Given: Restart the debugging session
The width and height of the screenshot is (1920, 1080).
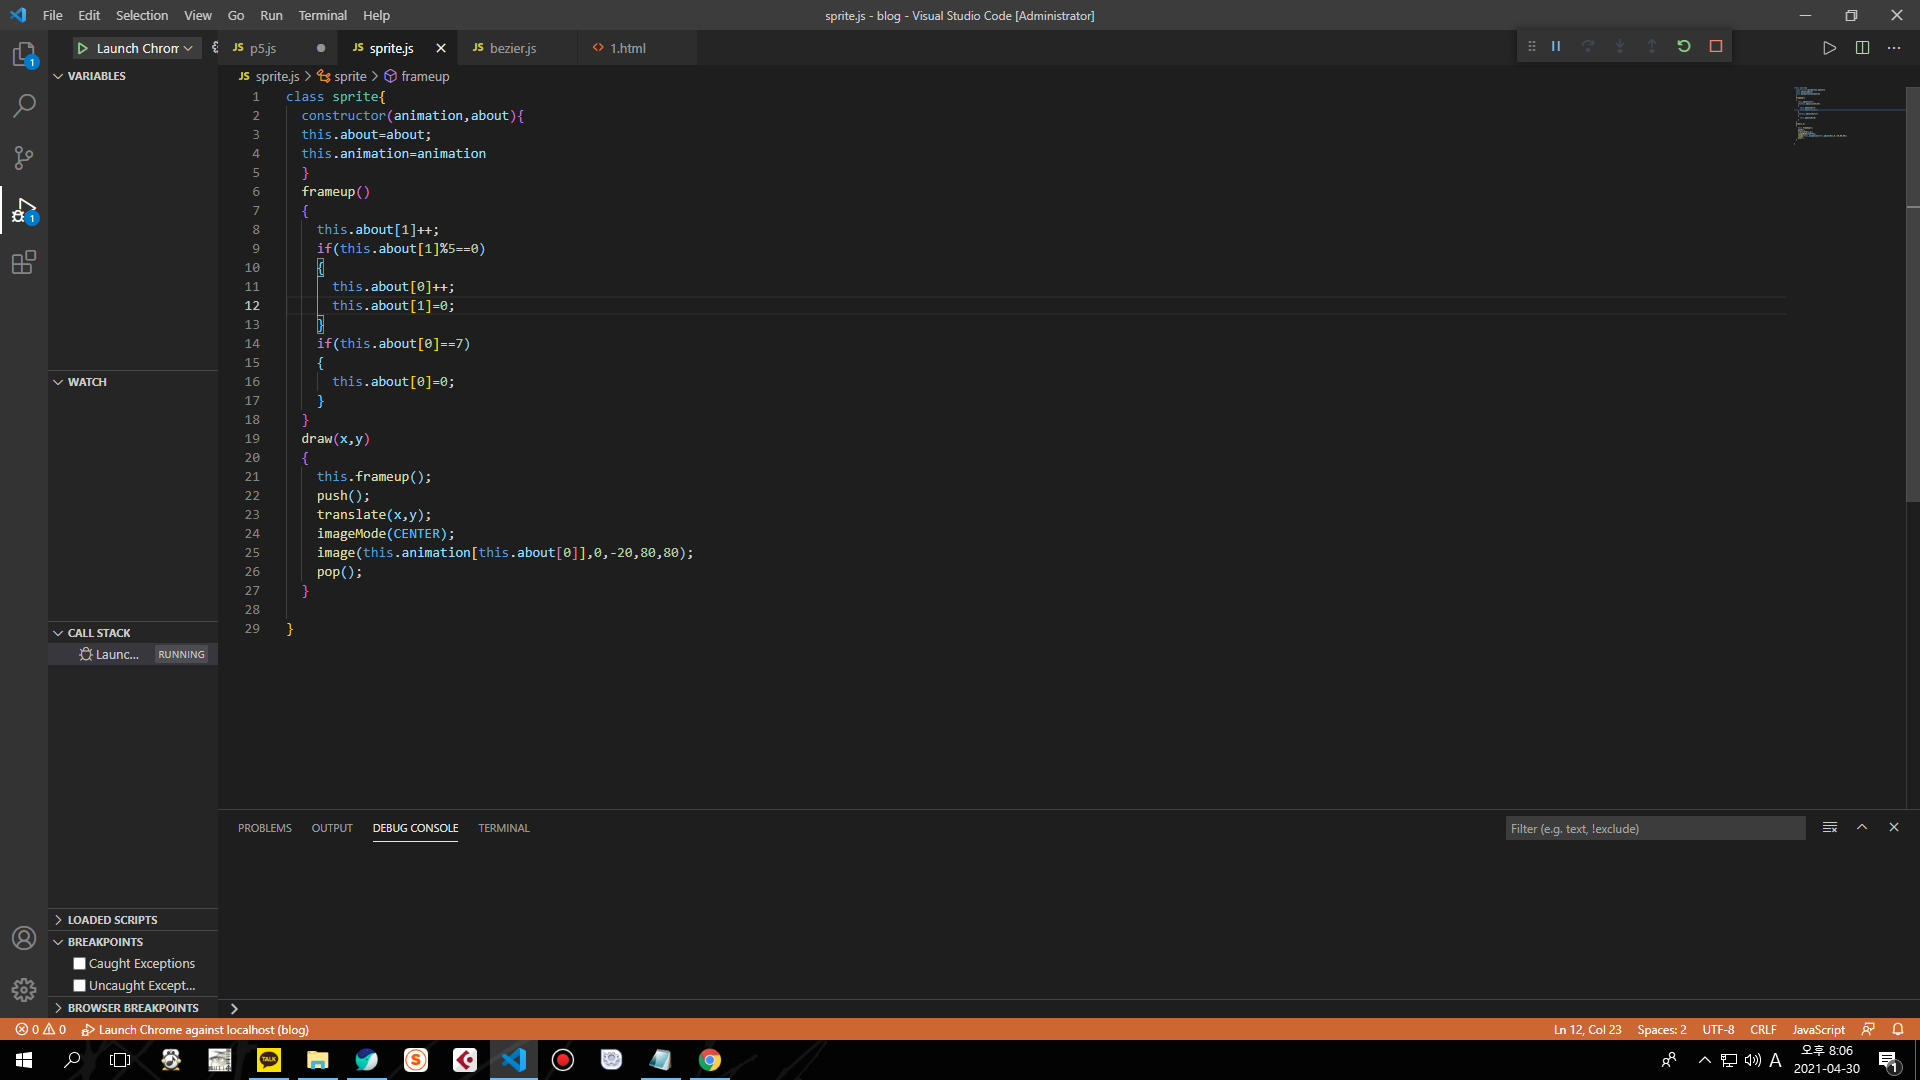Looking at the screenshot, I should click(x=1684, y=47).
